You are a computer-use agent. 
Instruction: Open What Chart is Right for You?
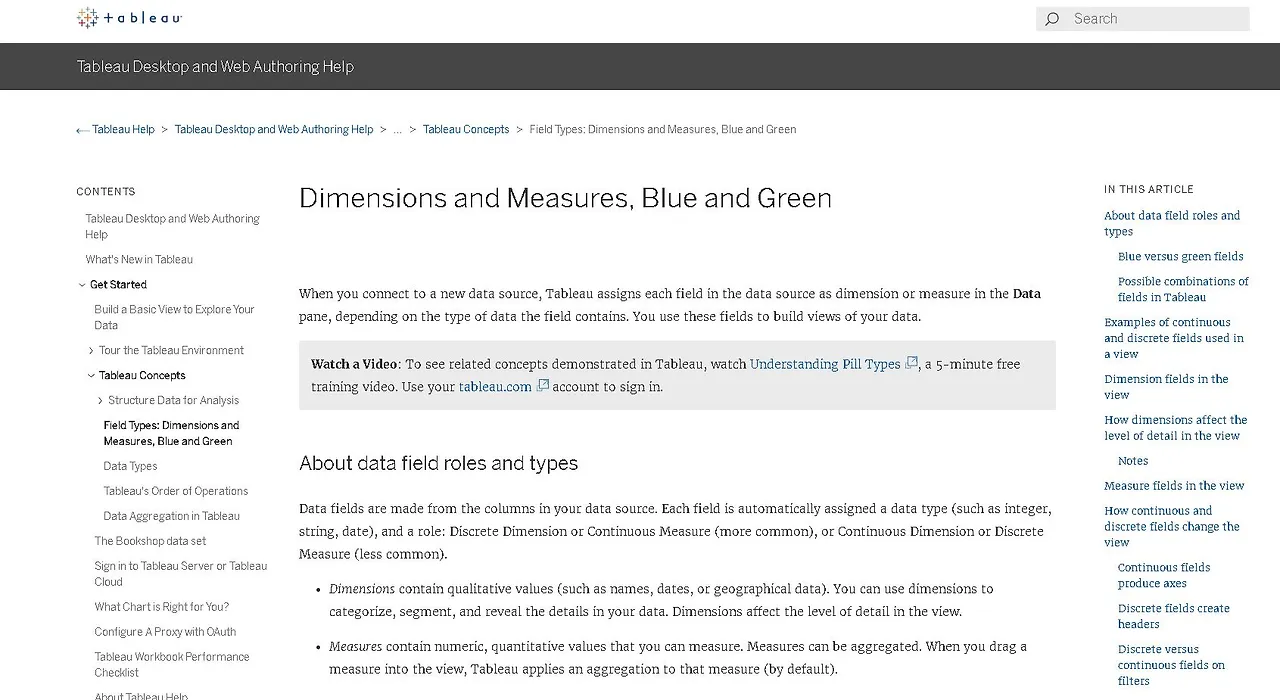click(161, 608)
